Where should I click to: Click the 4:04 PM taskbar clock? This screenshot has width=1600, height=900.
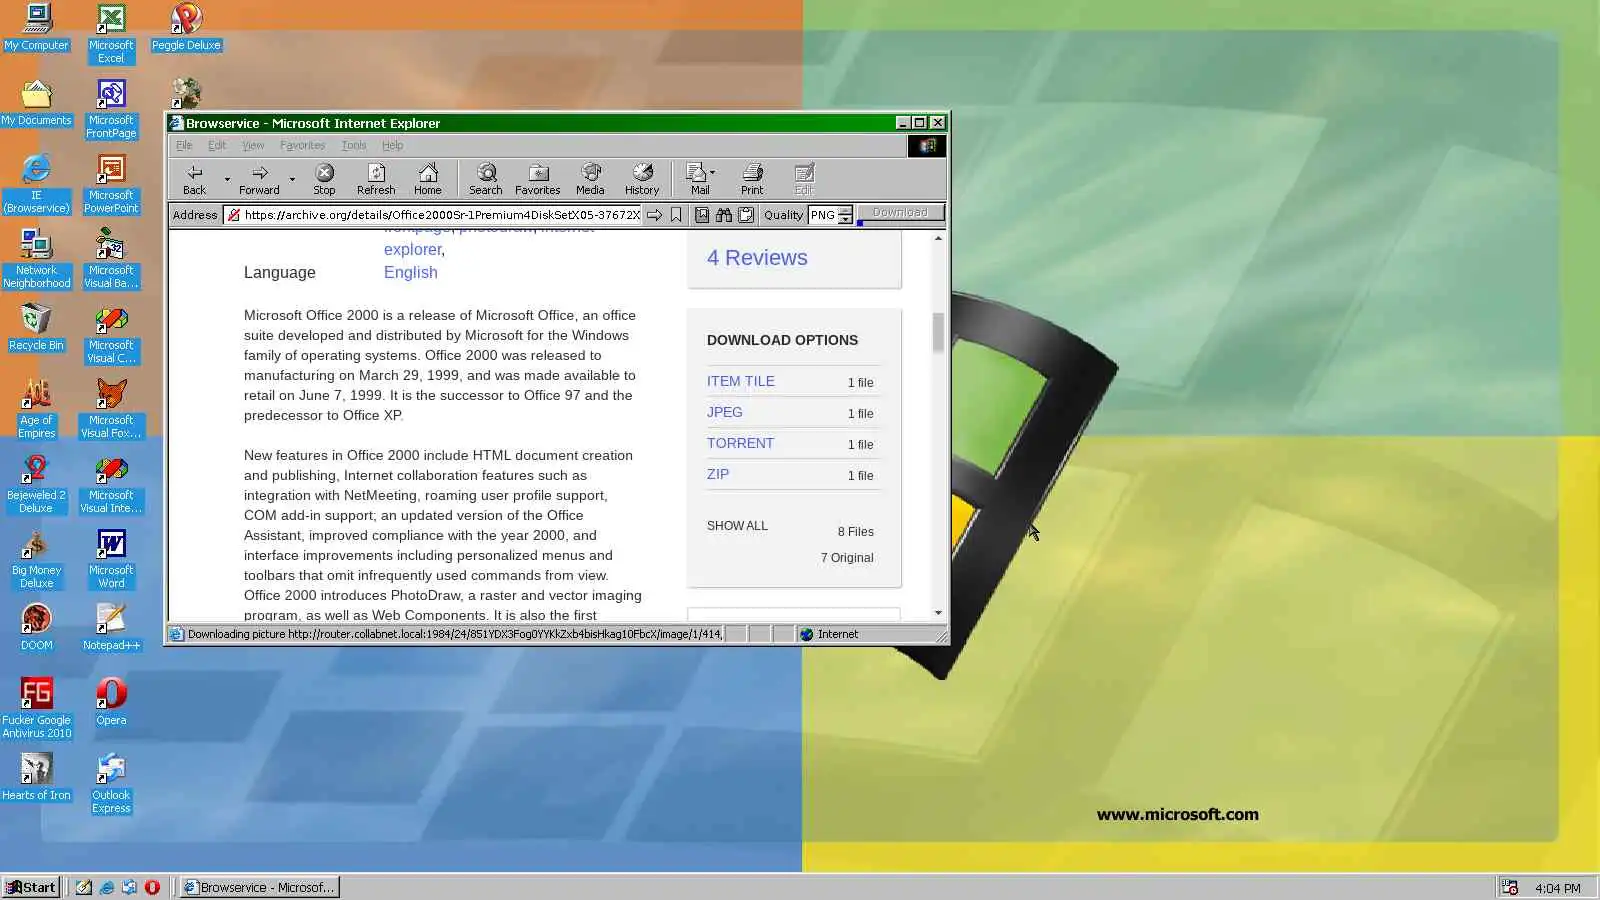point(1558,888)
